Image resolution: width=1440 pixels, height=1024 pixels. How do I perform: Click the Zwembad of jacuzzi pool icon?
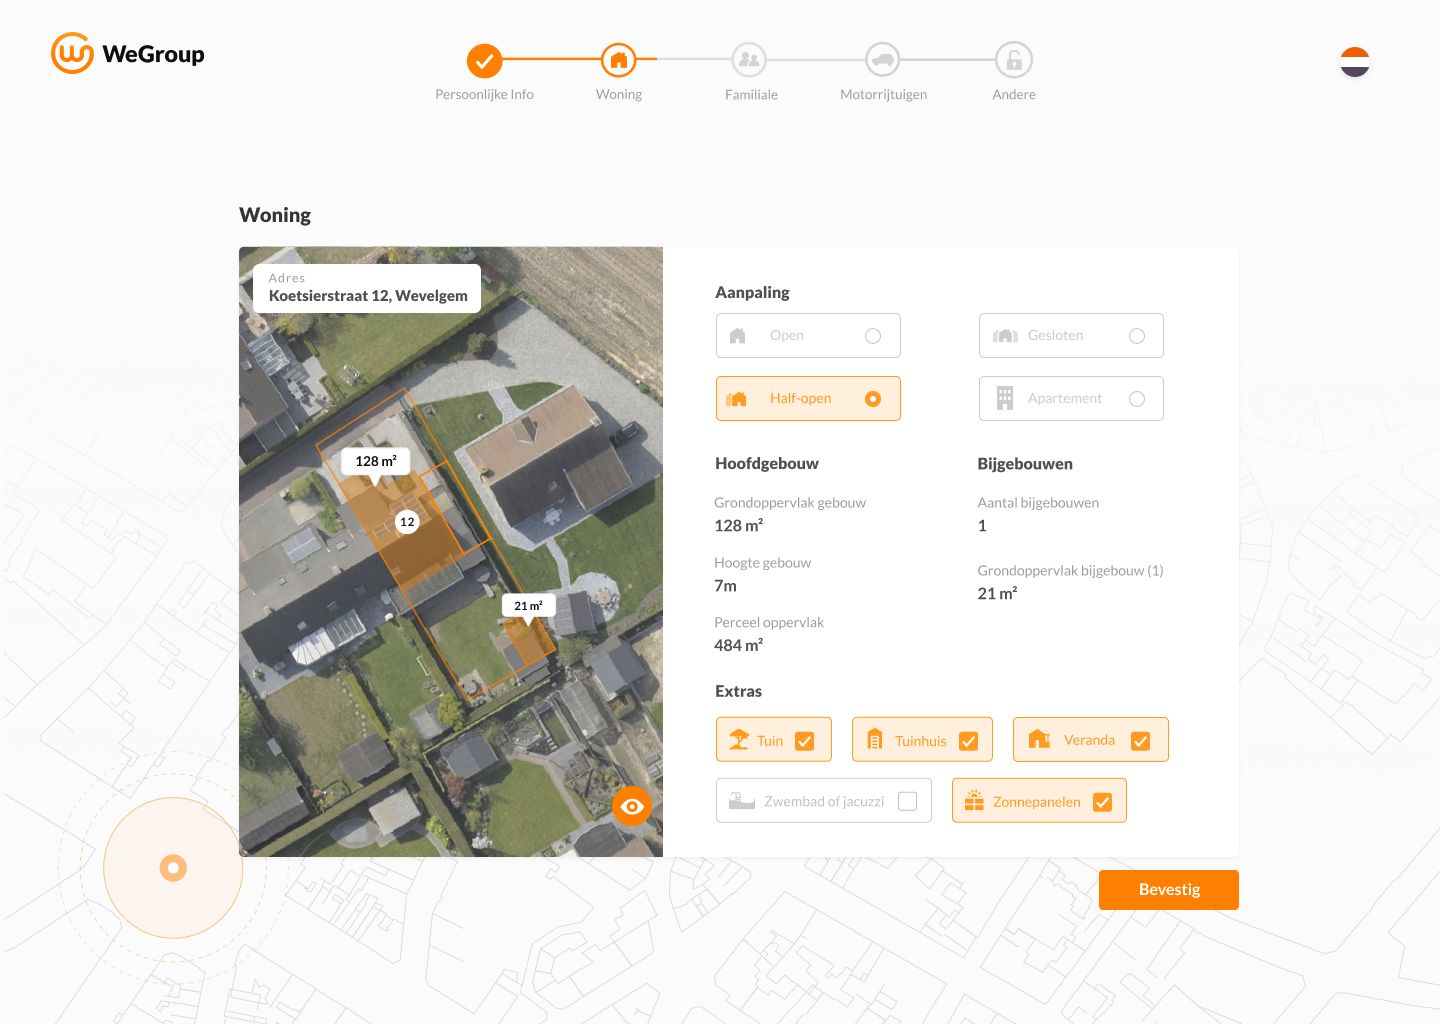742,801
